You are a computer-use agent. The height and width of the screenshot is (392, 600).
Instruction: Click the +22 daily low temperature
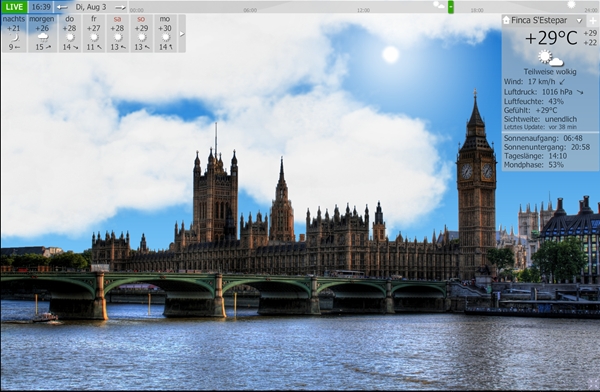(x=590, y=42)
